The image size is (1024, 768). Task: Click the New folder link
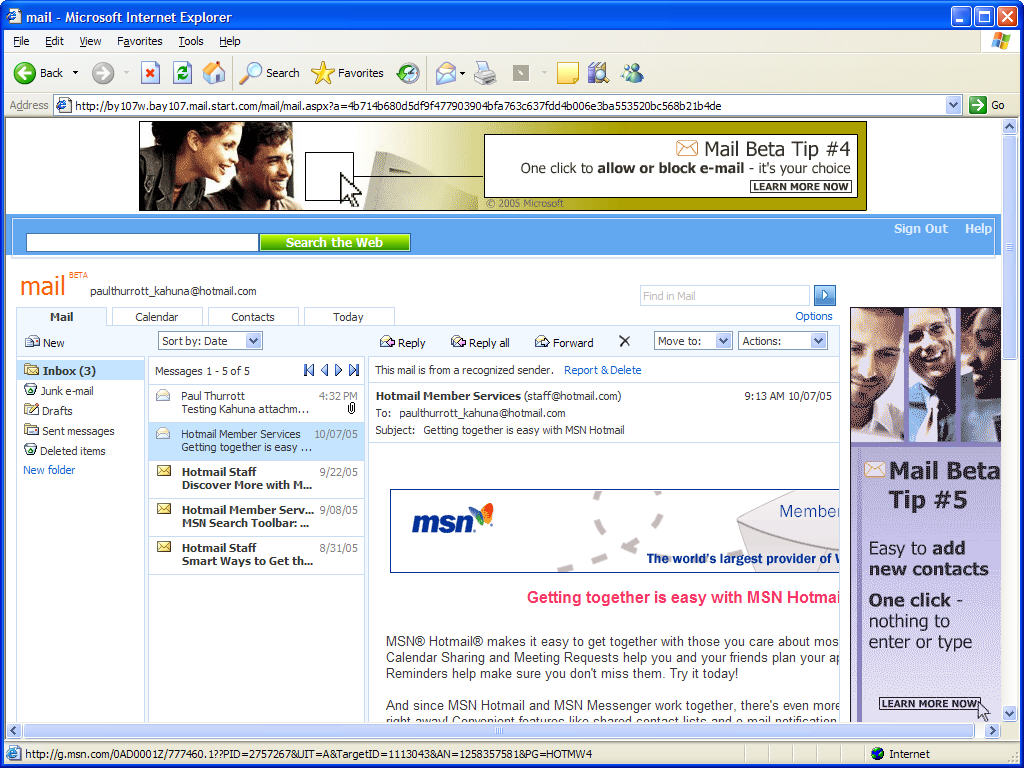click(49, 470)
